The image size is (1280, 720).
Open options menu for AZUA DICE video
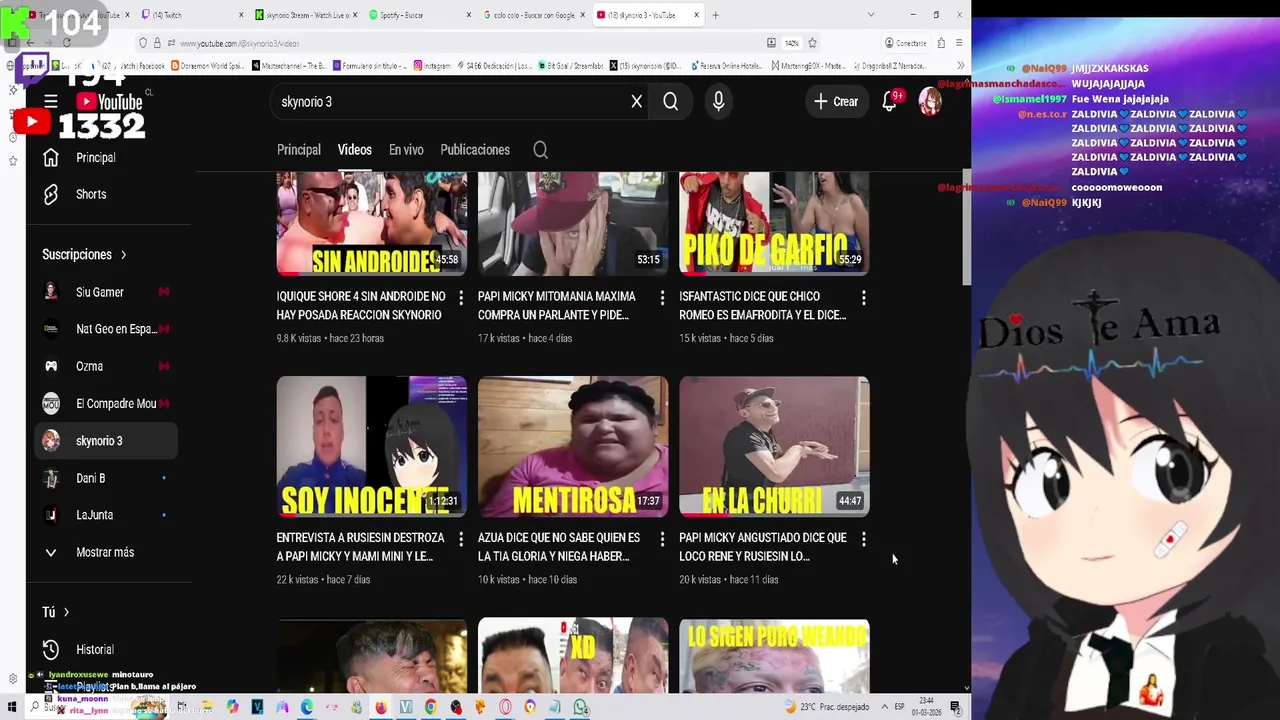tap(662, 539)
